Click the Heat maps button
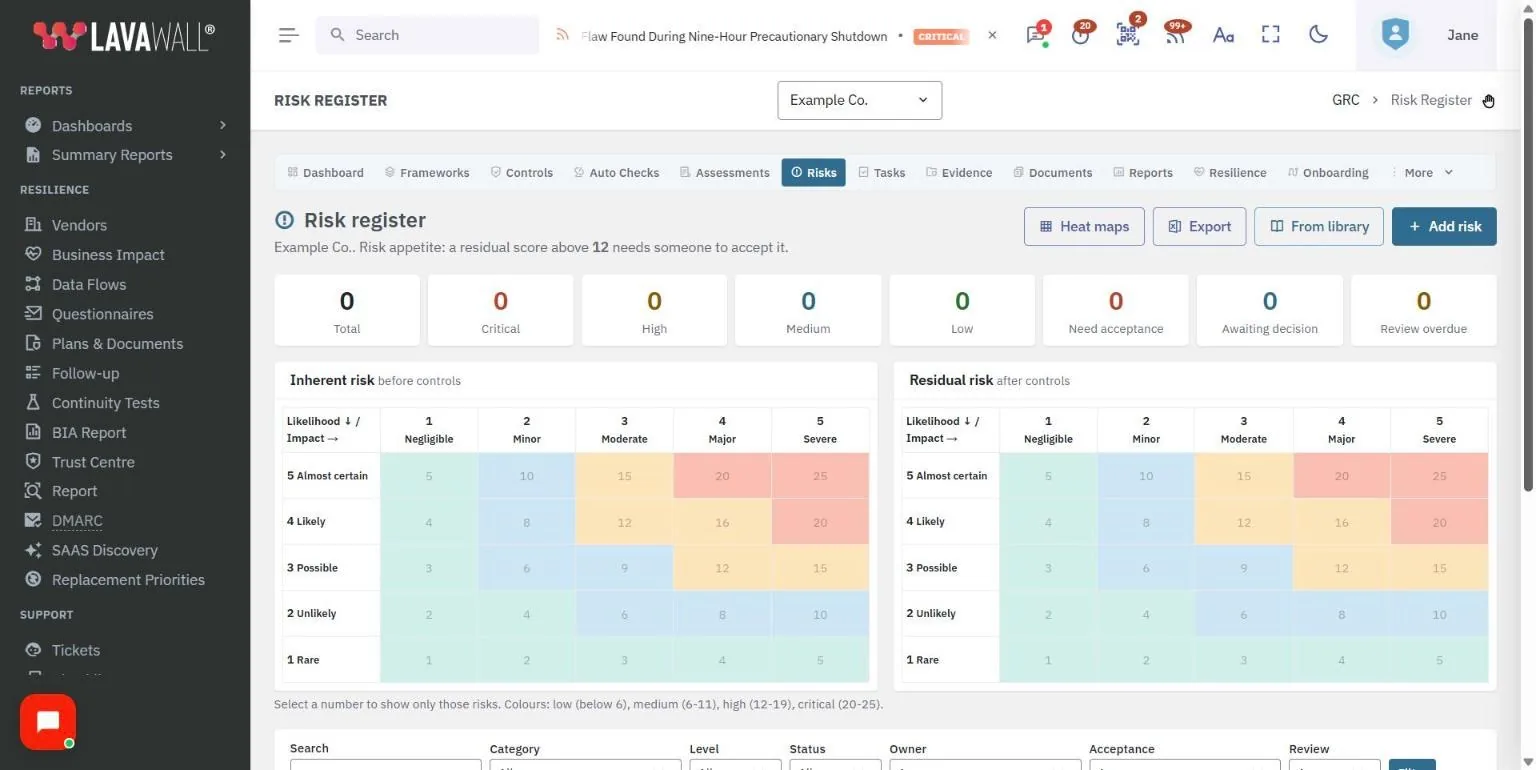 (1084, 226)
